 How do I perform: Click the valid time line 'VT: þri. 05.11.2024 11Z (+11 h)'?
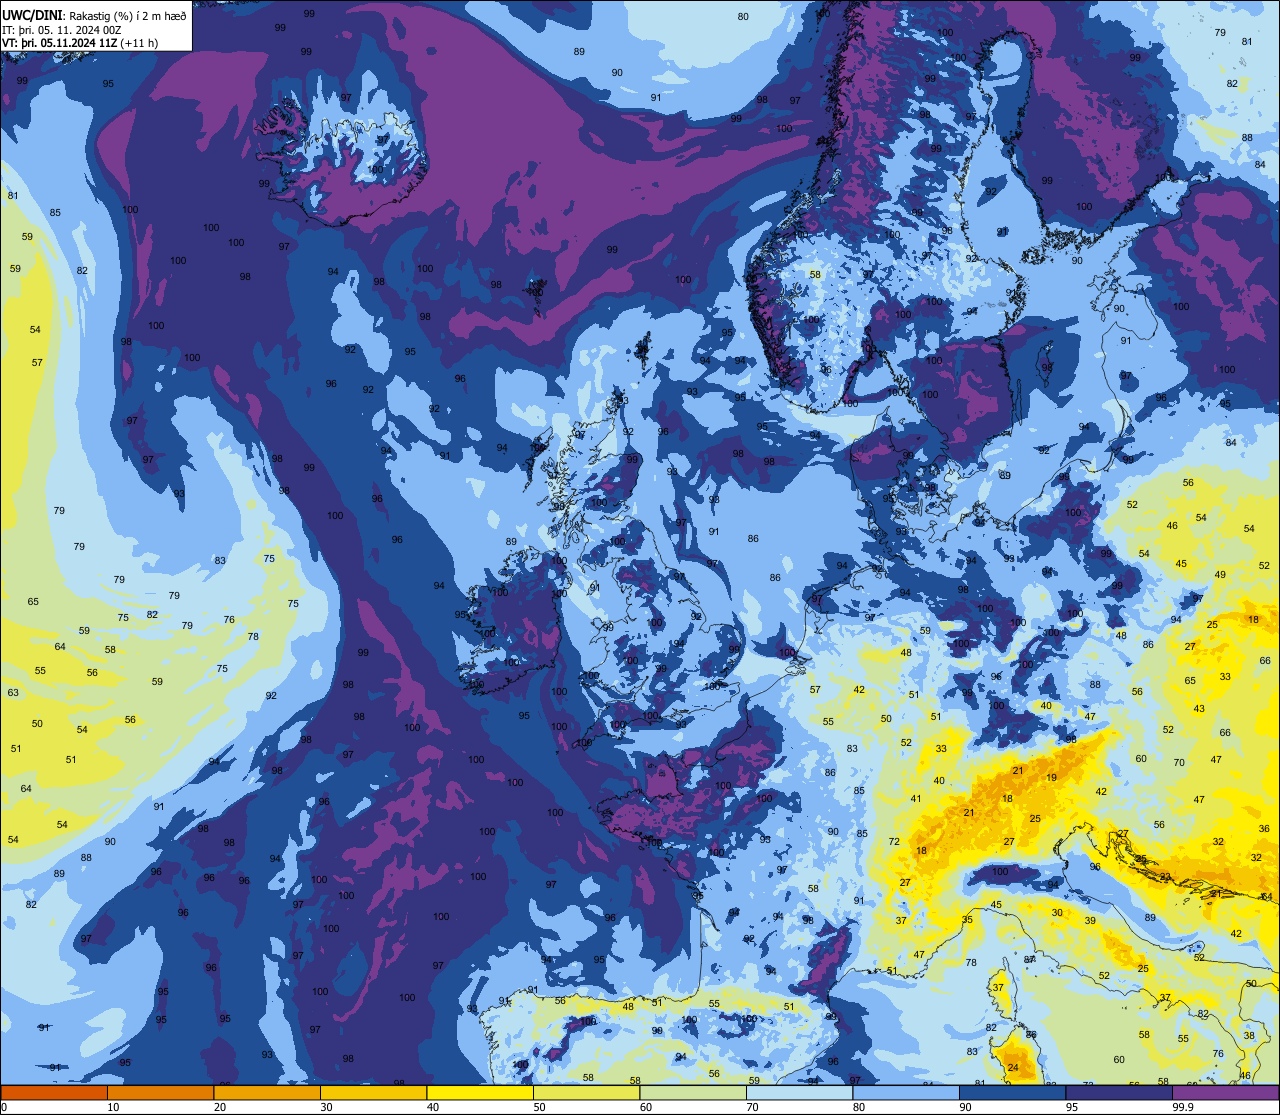tap(80, 43)
